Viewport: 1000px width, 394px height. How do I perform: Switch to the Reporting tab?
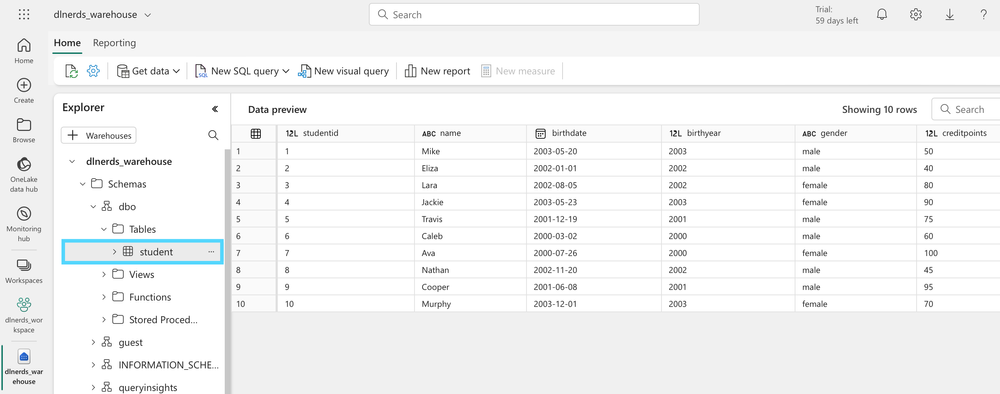114,43
